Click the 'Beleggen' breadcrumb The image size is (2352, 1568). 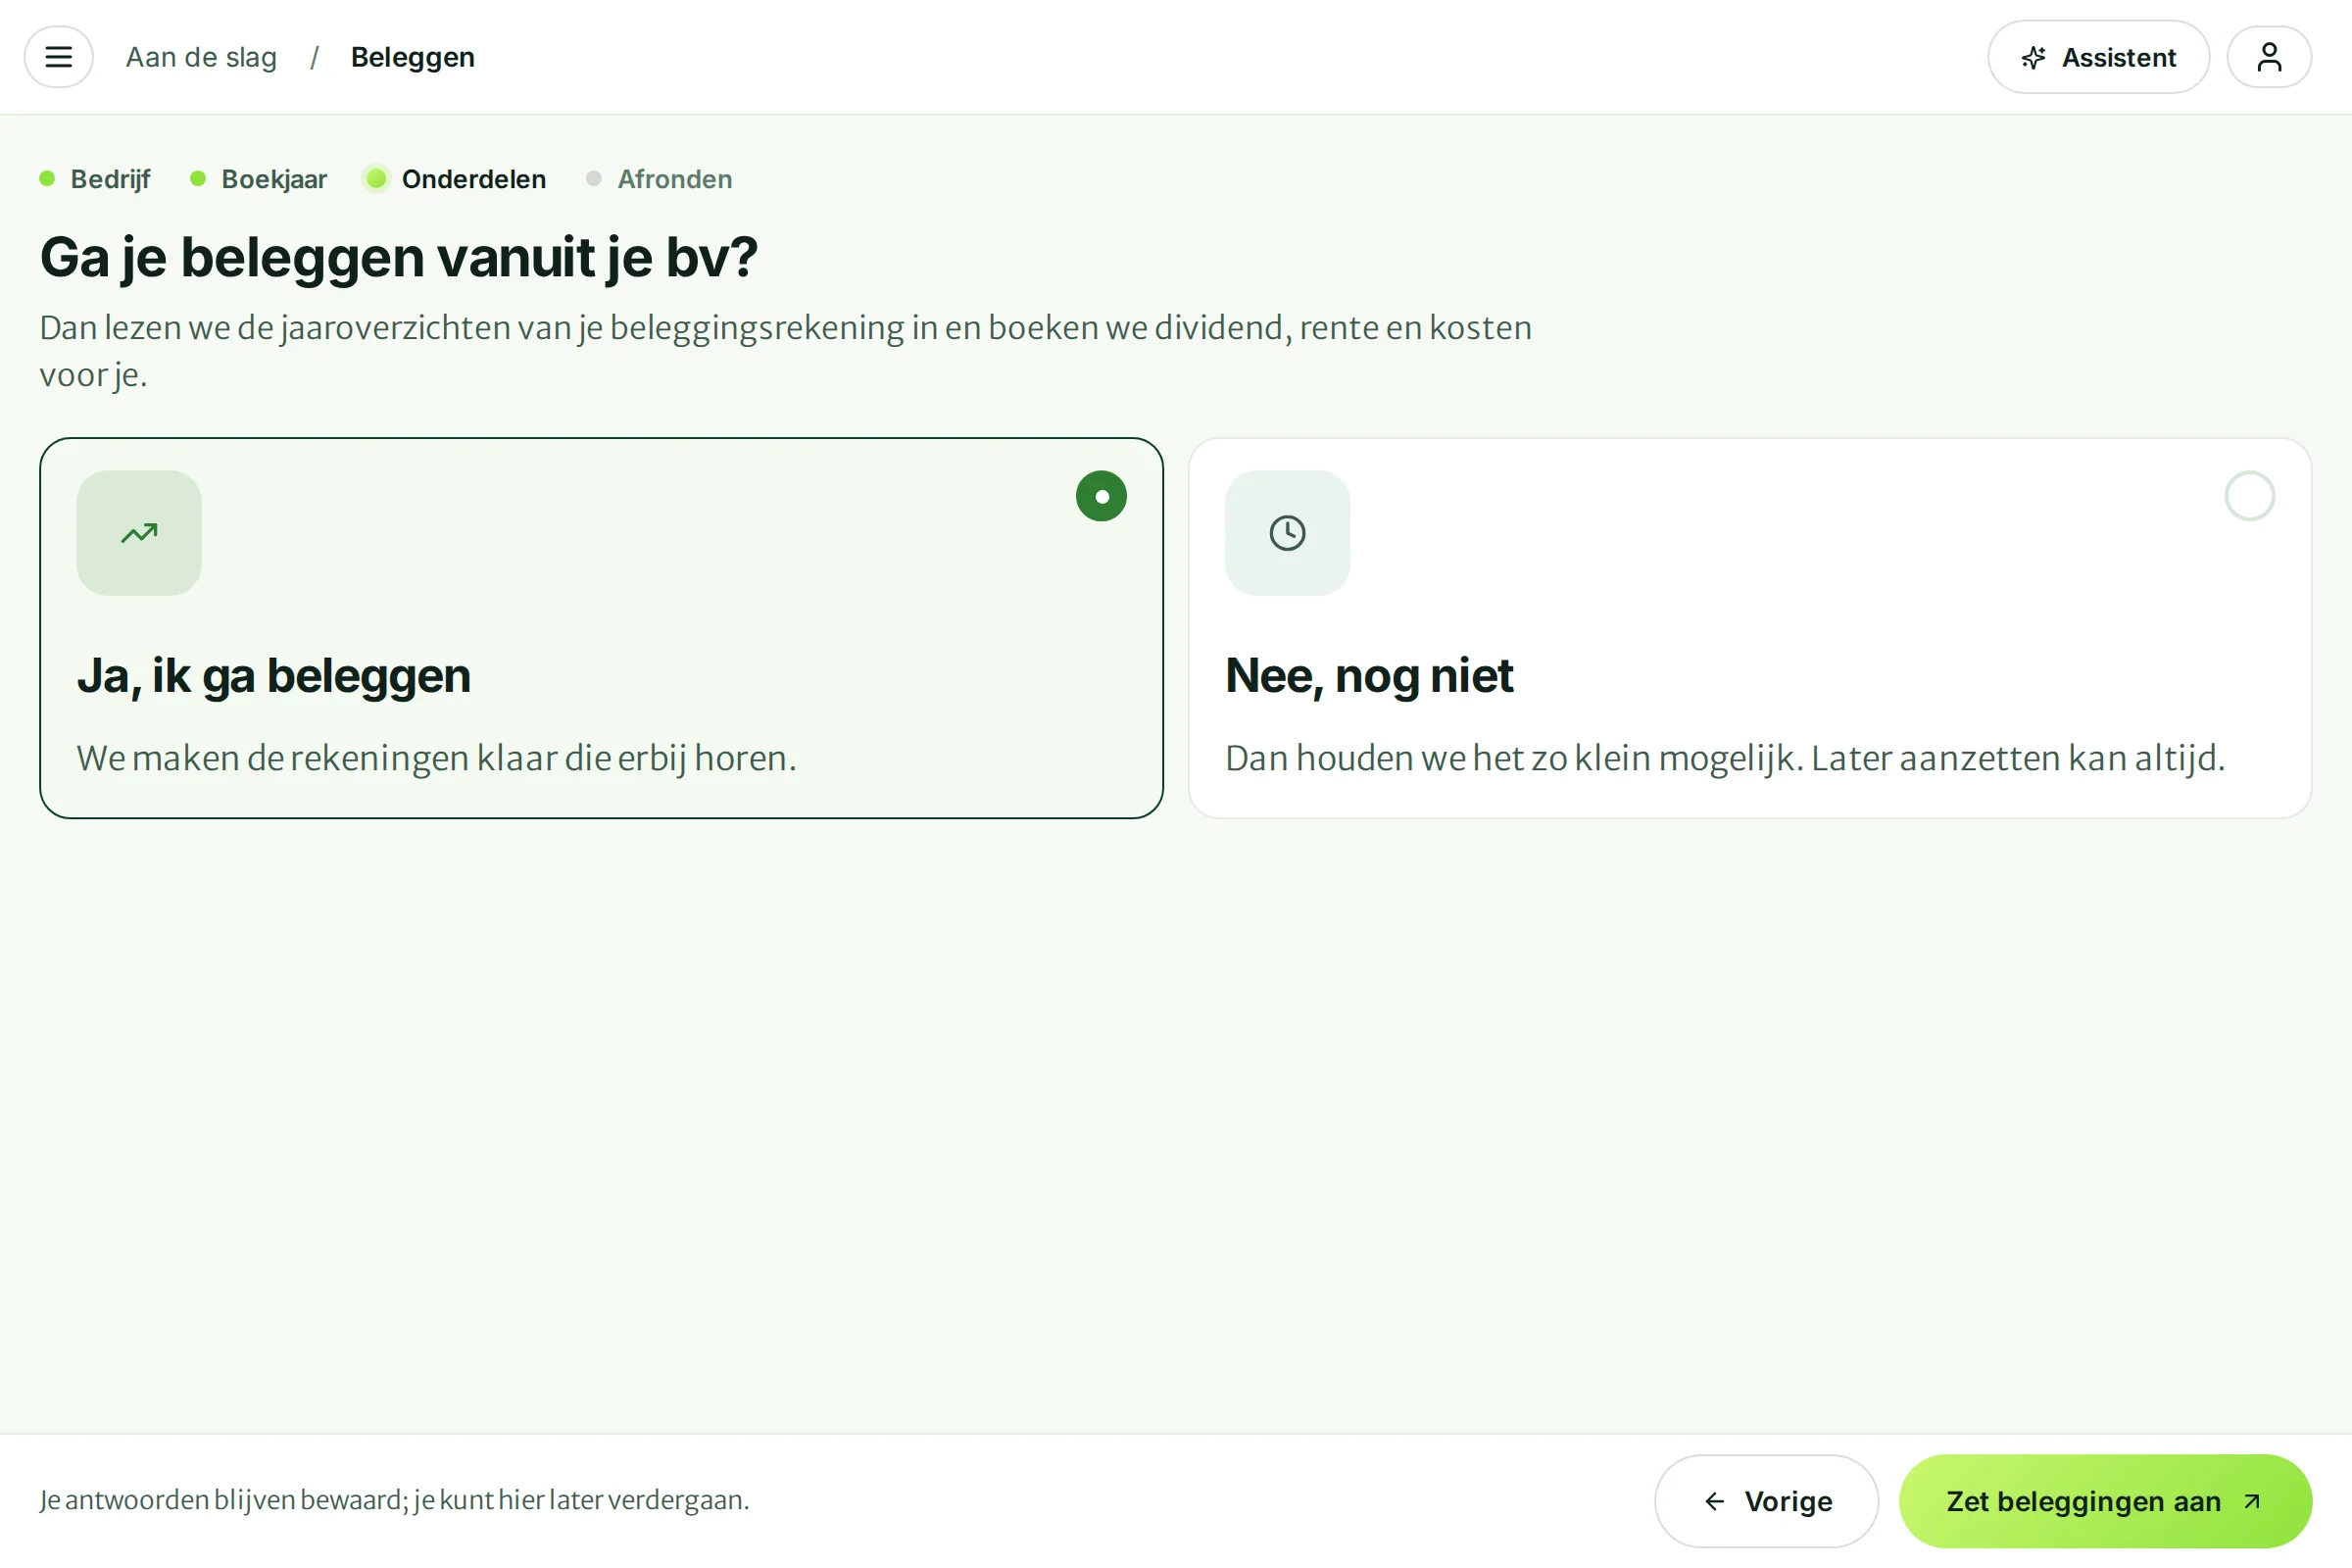pyautogui.click(x=413, y=57)
